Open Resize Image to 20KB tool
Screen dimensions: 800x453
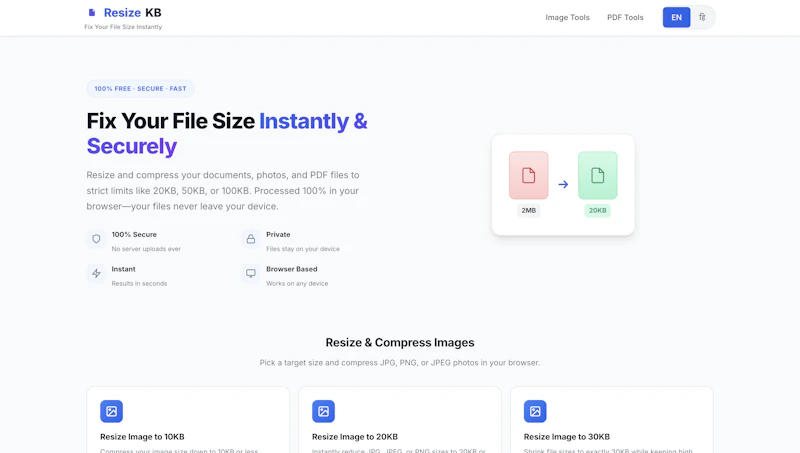click(x=355, y=437)
